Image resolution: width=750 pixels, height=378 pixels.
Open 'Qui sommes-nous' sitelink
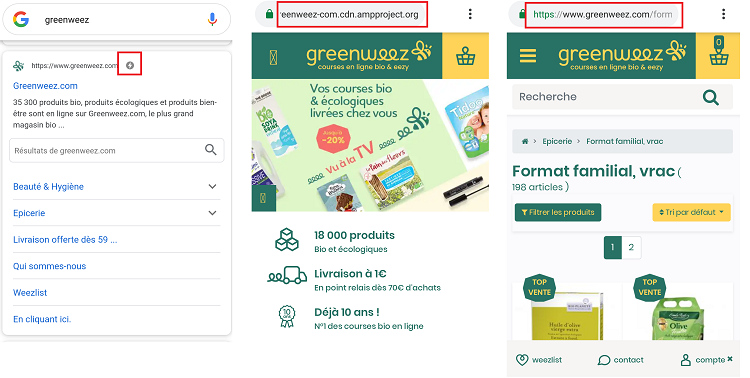click(x=50, y=266)
